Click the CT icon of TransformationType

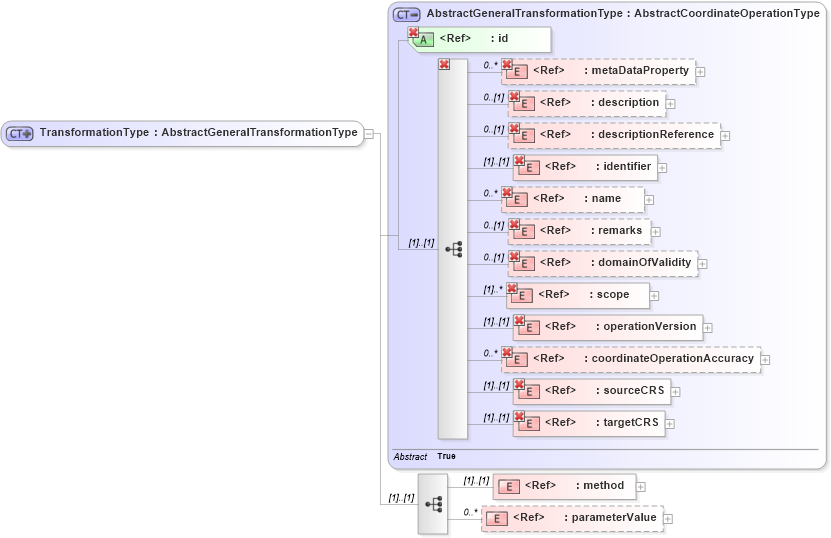coord(20,134)
